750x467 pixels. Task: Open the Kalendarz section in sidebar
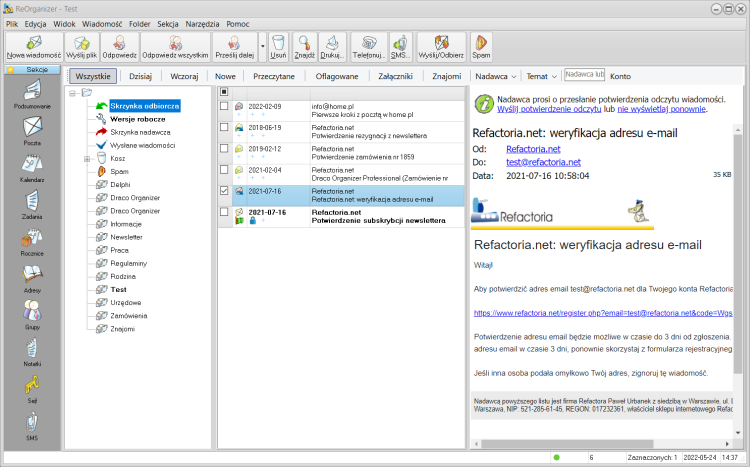point(32,168)
